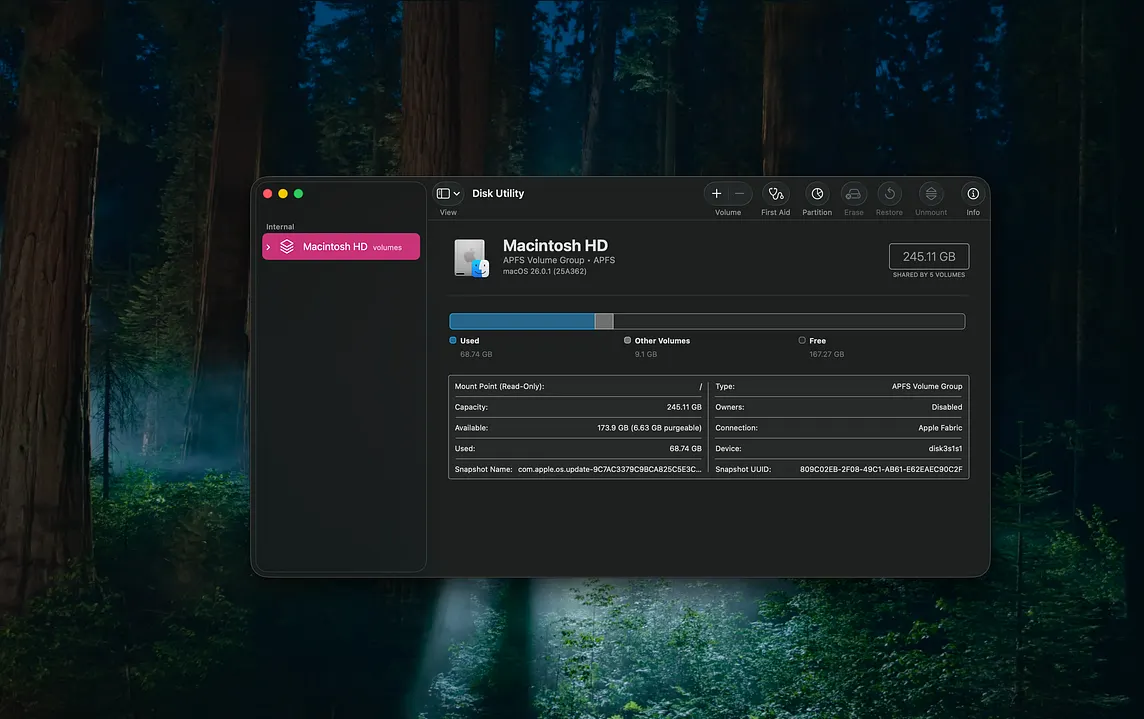
Task: Click the 245.11 GB capacity box
Action: click(929, 256)
